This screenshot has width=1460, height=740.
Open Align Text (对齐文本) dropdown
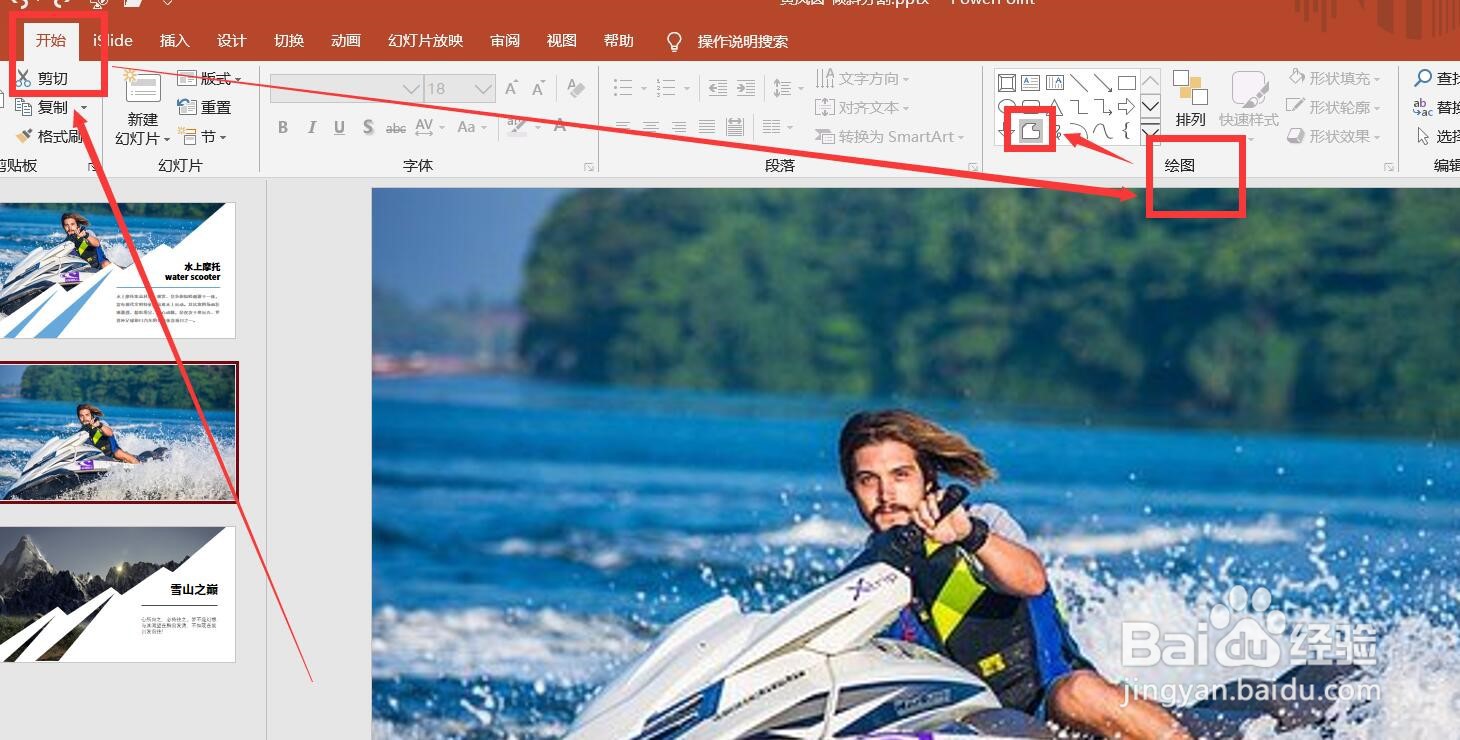click(862, 107)
